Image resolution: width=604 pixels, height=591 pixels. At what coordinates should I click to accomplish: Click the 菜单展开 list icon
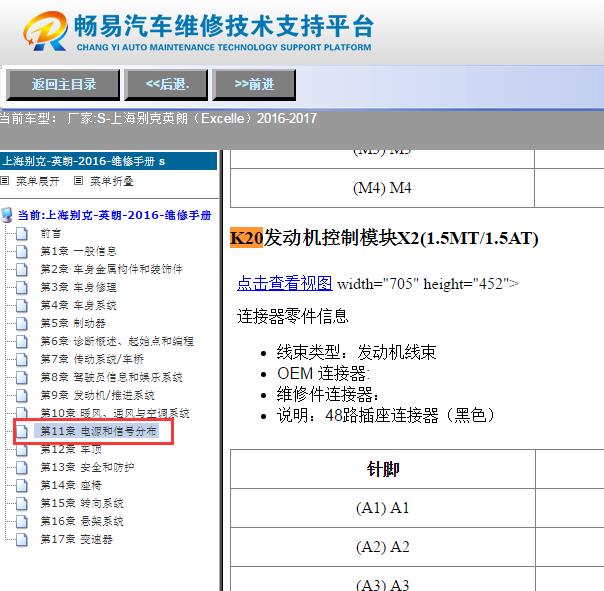pos(5,180)
